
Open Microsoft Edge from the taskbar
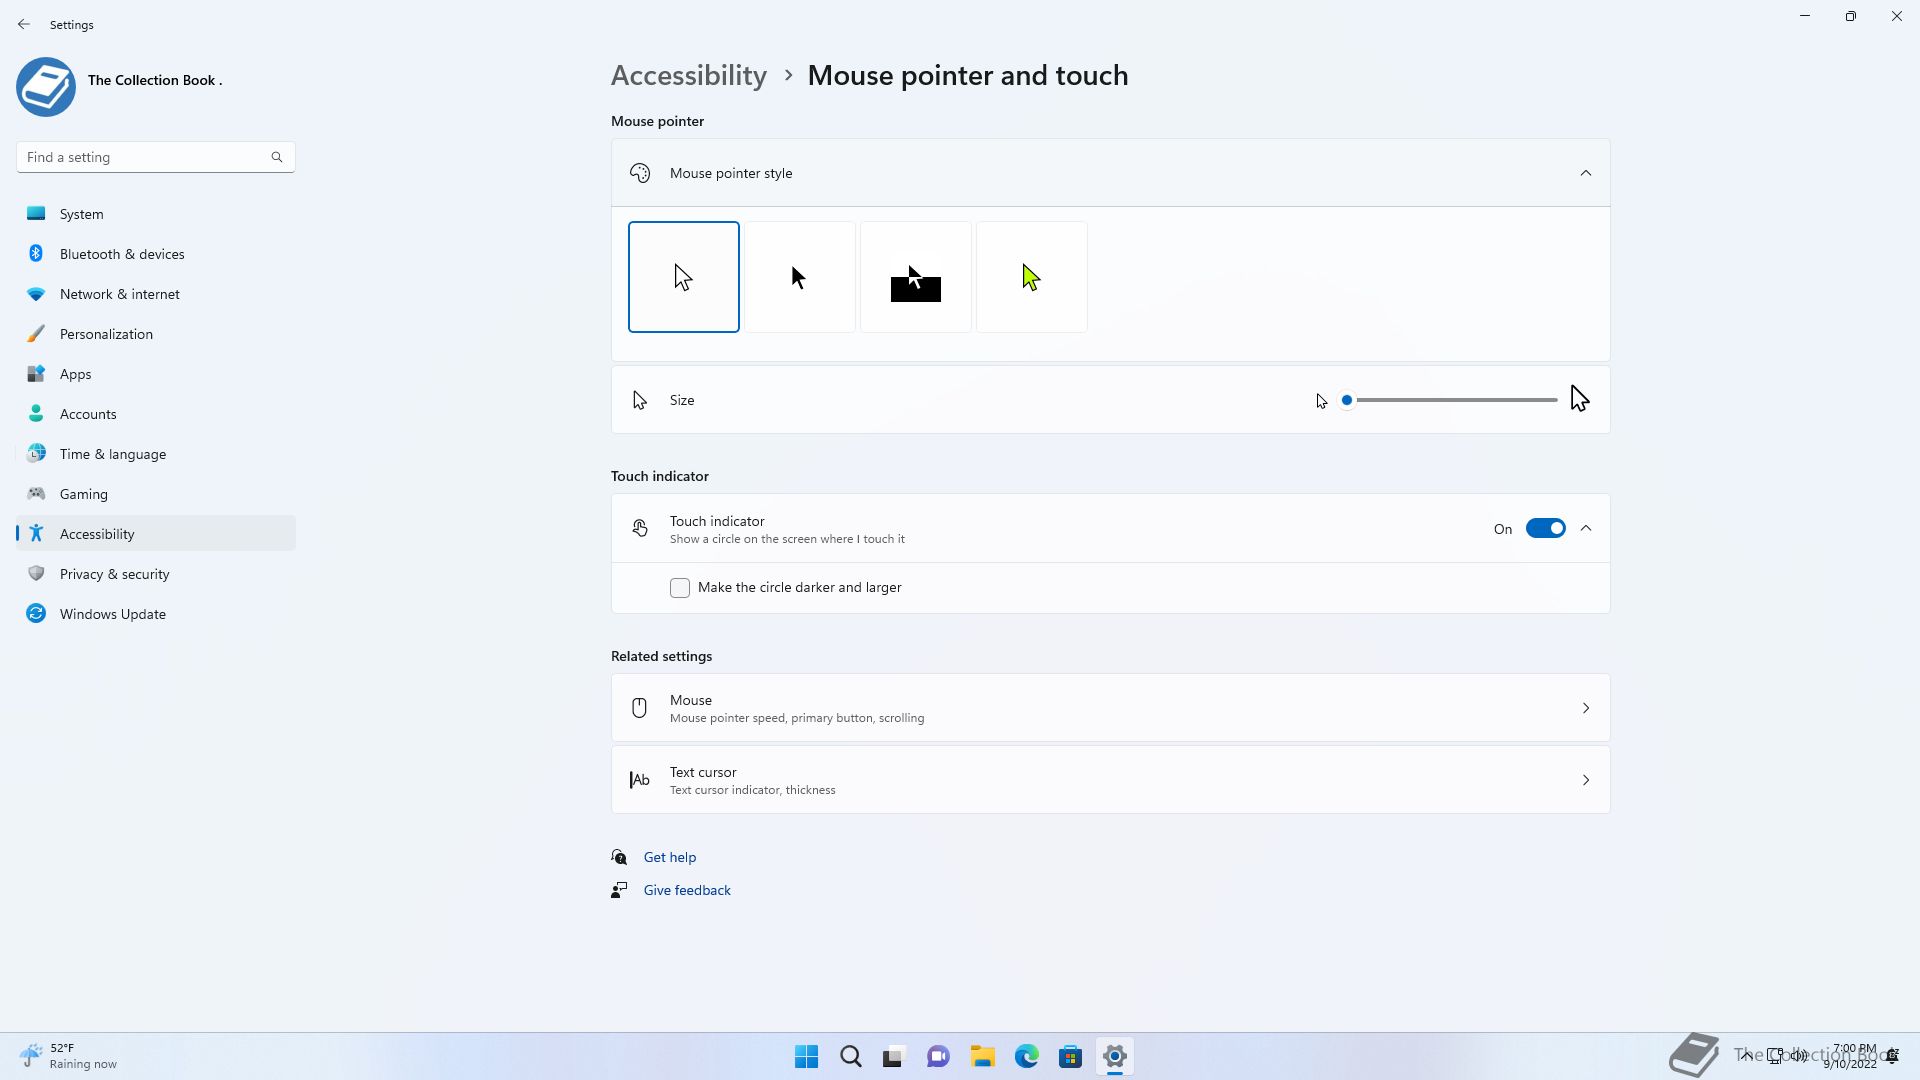pyautogui.click(x=1026, y=1056)
